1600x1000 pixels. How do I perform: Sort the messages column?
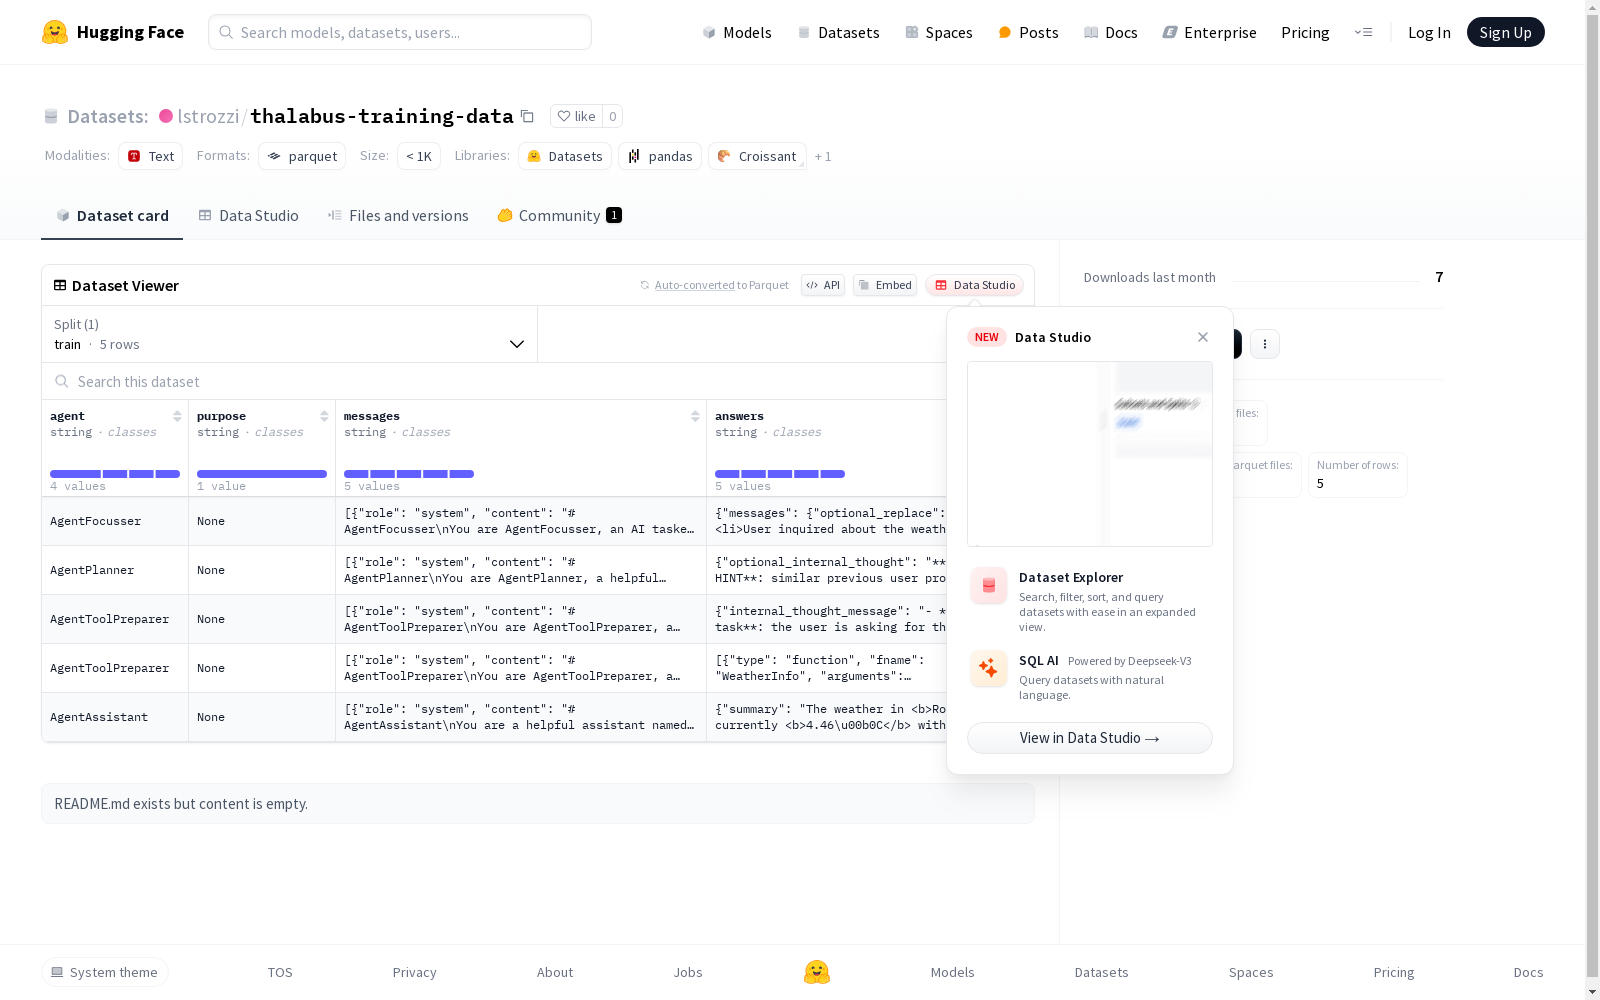pos(695,416)
